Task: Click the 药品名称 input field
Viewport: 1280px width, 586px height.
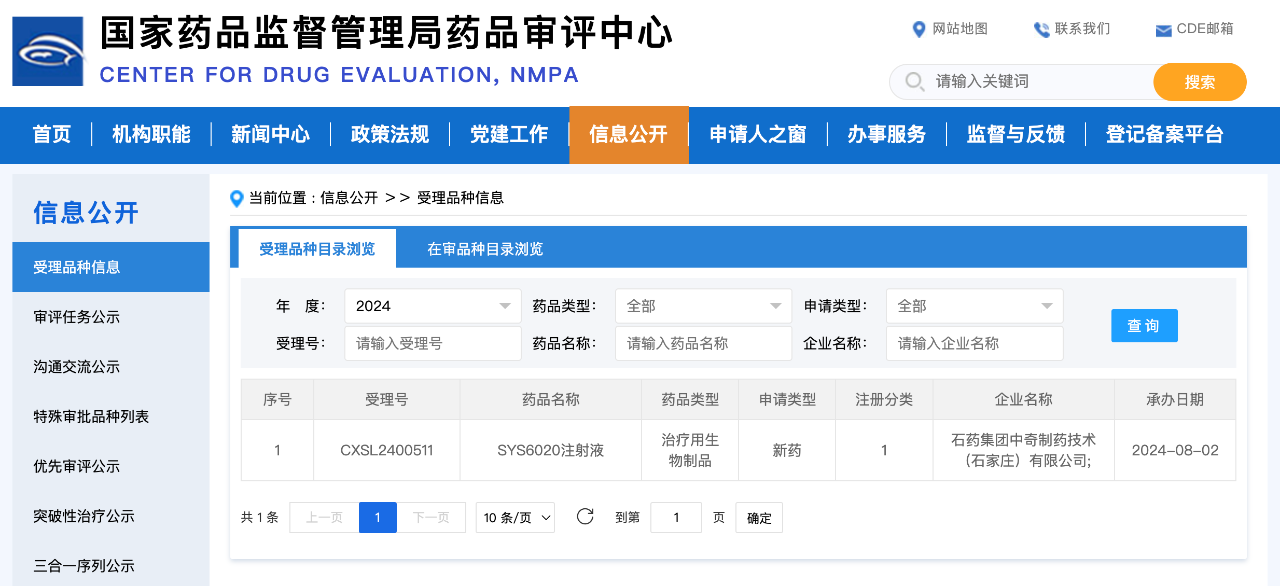Action: coord(703,343)
